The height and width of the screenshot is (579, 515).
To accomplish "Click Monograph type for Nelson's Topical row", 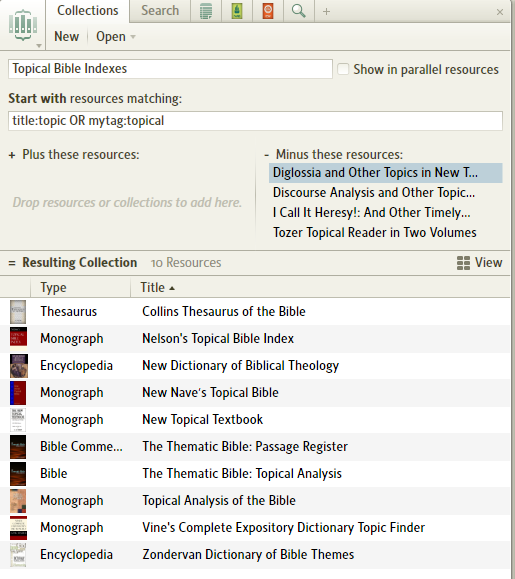I will click(x=72, y=339).
